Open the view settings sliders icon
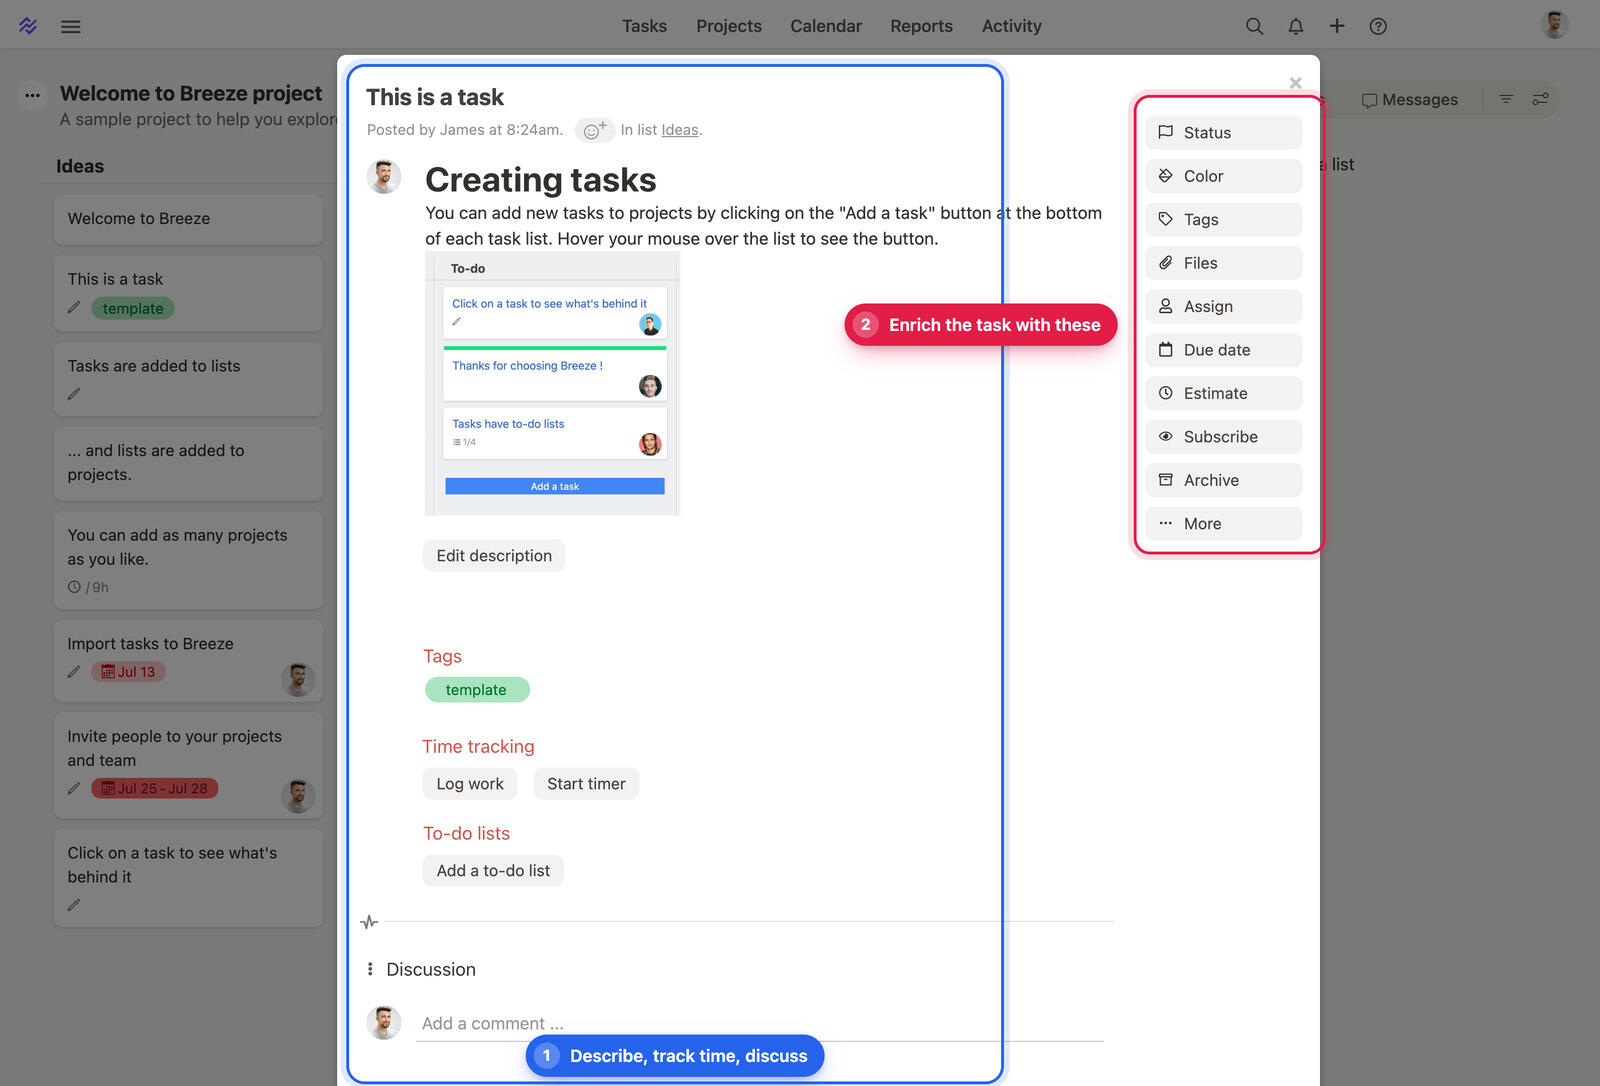Viewport: 1600px width, 1086px height. pyautogui.click(x=1540, y=99)
